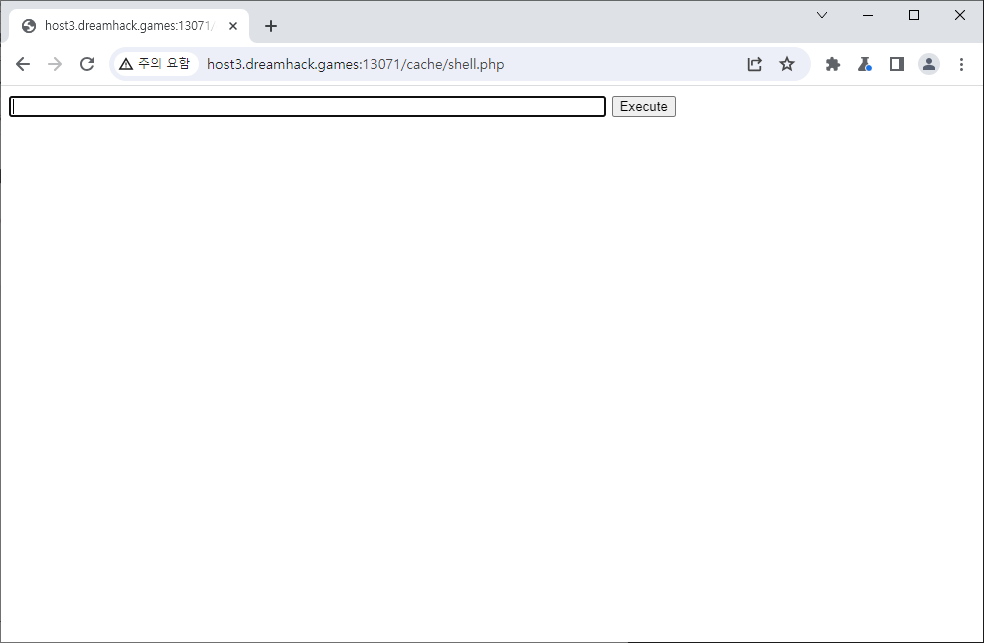Open a new tab with plus button
This screenshot has width=984, height=643.
(271, 26)
